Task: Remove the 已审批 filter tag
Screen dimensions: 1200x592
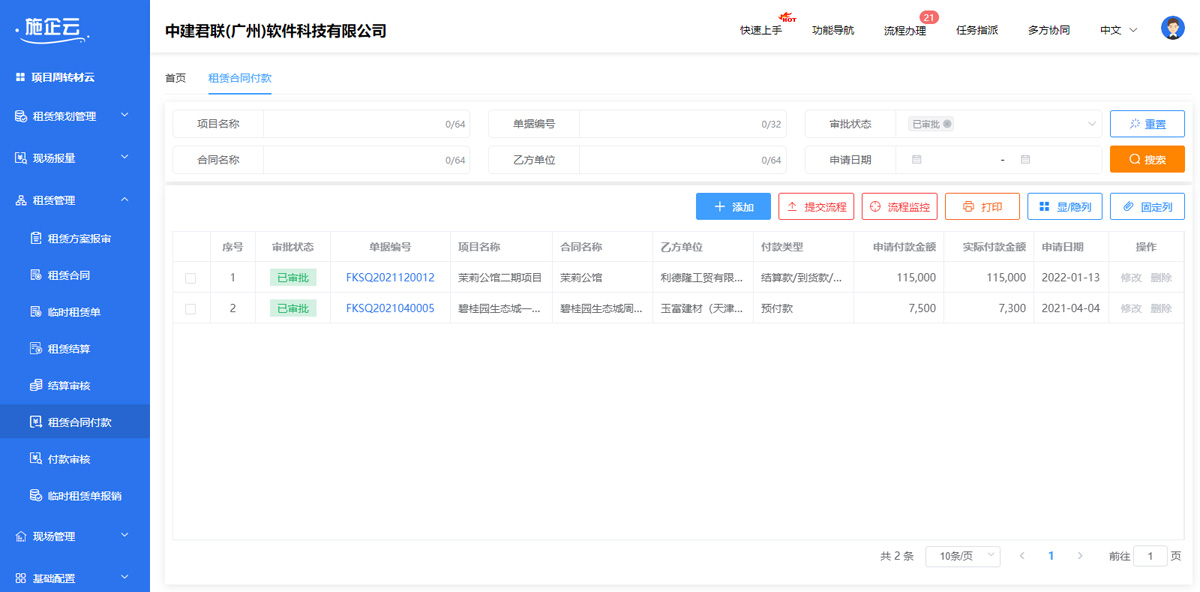Action: pos(947,124)
